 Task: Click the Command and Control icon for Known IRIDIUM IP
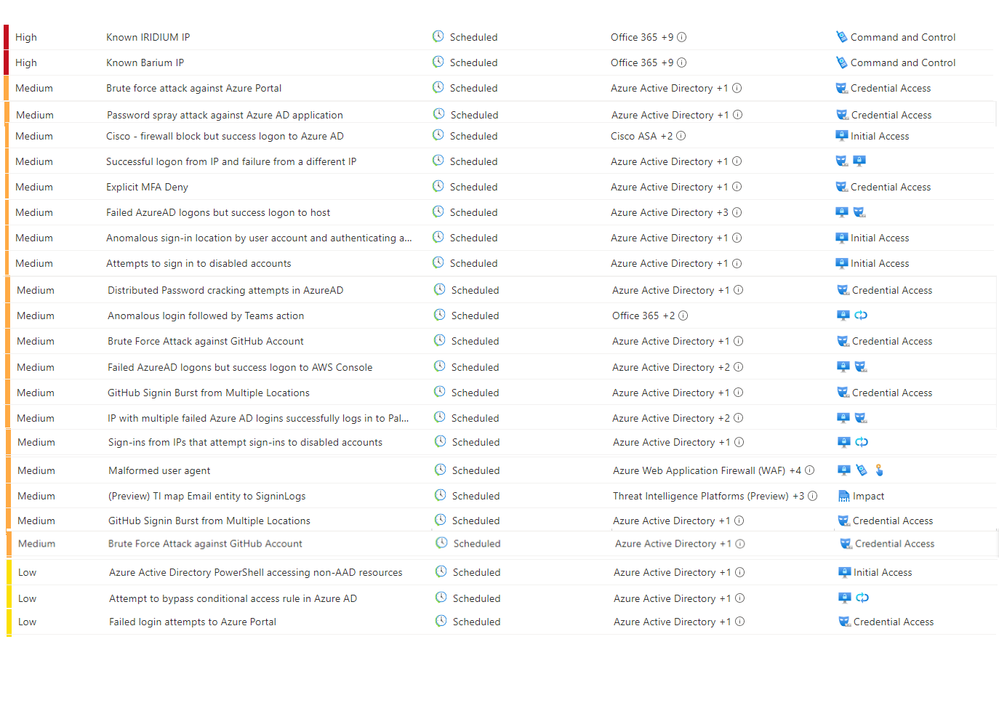(x=842, y=37)
